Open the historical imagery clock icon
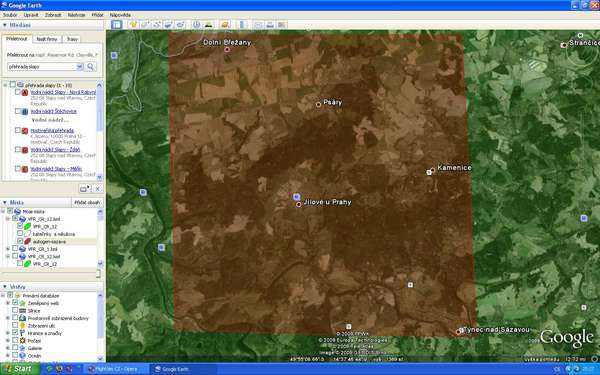The width and height of the screenshot is (600, 375). [196, 24]
